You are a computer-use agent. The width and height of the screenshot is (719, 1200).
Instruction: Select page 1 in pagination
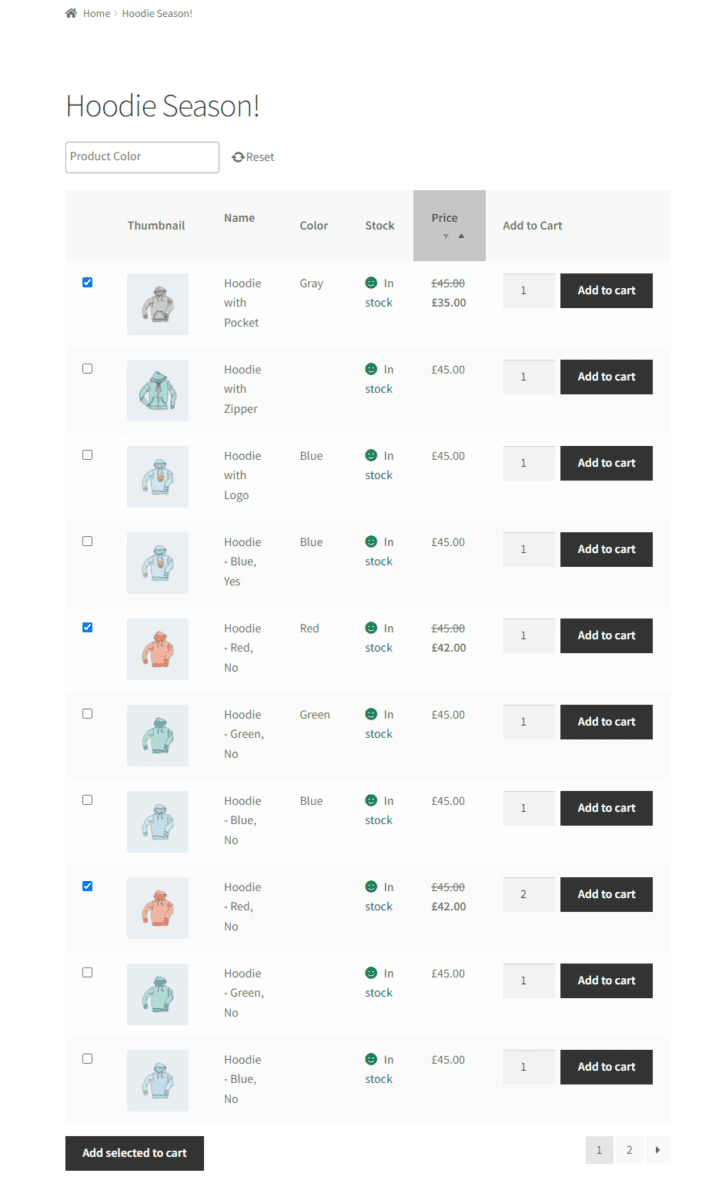pos(599,1150)
